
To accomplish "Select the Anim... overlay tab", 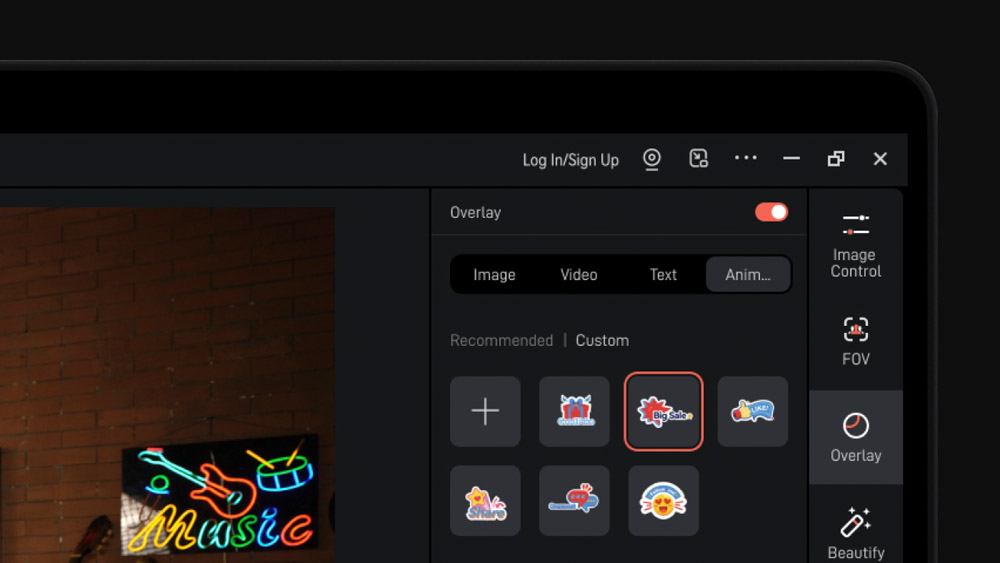I will pos(748,275).
